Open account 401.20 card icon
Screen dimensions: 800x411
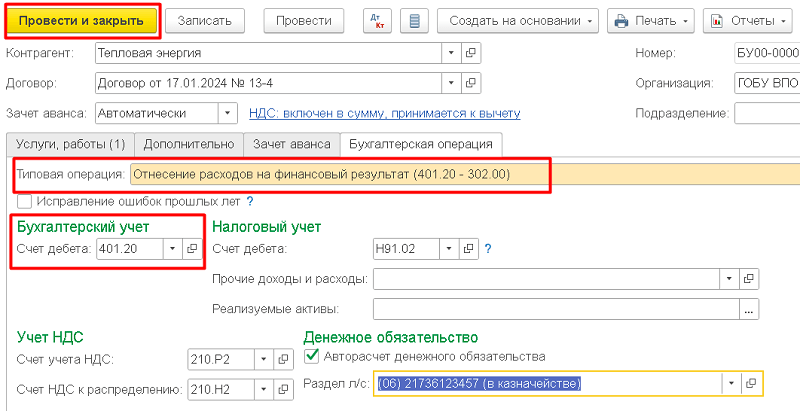(192, 249)
